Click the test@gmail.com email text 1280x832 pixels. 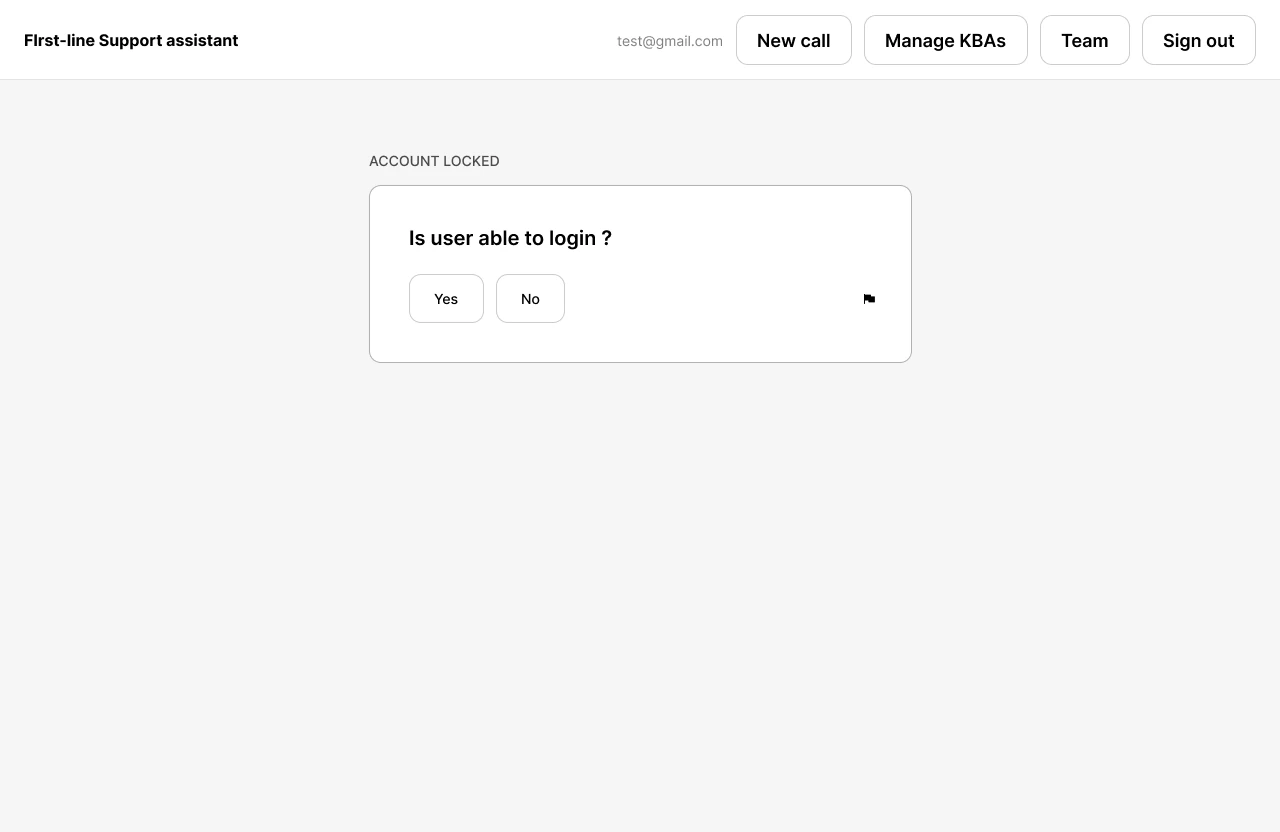(670, 41)
